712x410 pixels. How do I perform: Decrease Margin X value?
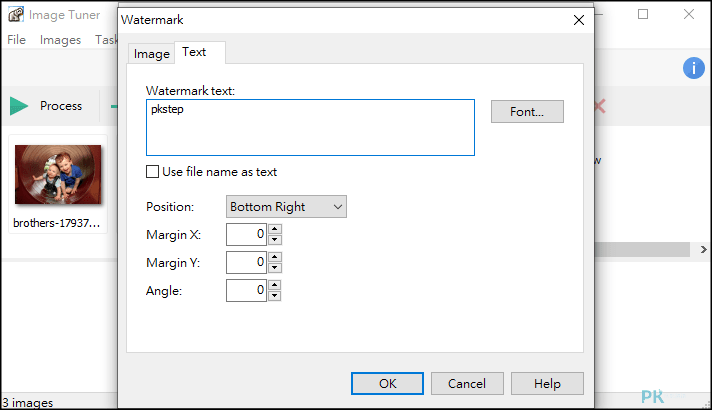(x=275, y=240)
